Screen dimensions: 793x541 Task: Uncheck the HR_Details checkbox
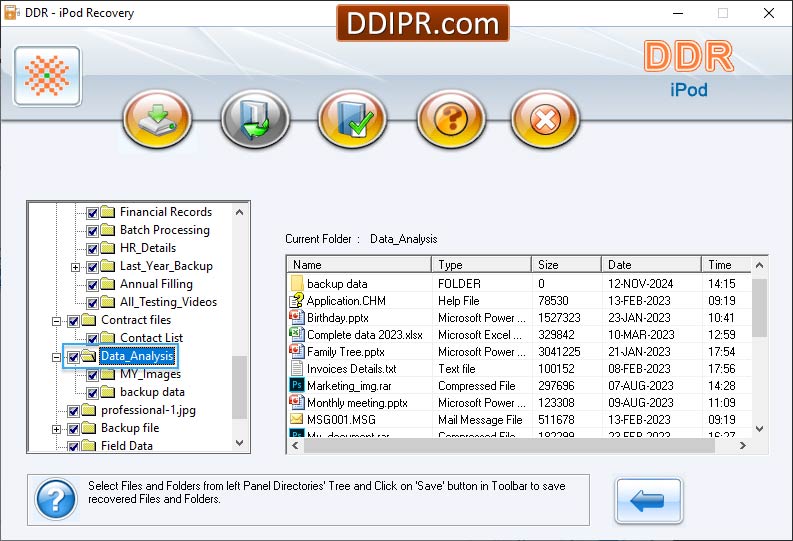pyautogui.click(x=92, y=249)
